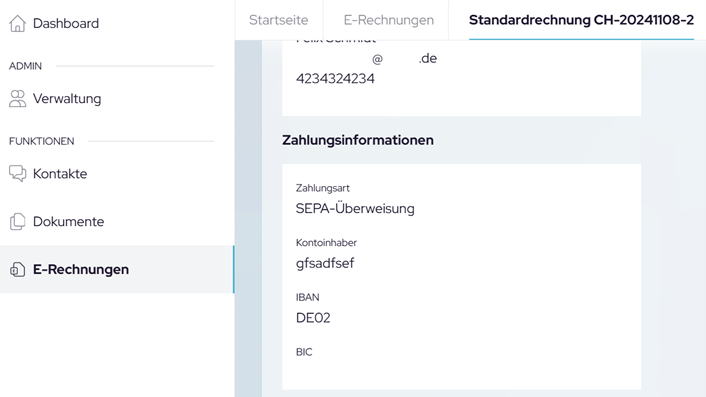Switch to the E-Rechnungen tab
706x397 pixels.
click(x=389, y=20)
